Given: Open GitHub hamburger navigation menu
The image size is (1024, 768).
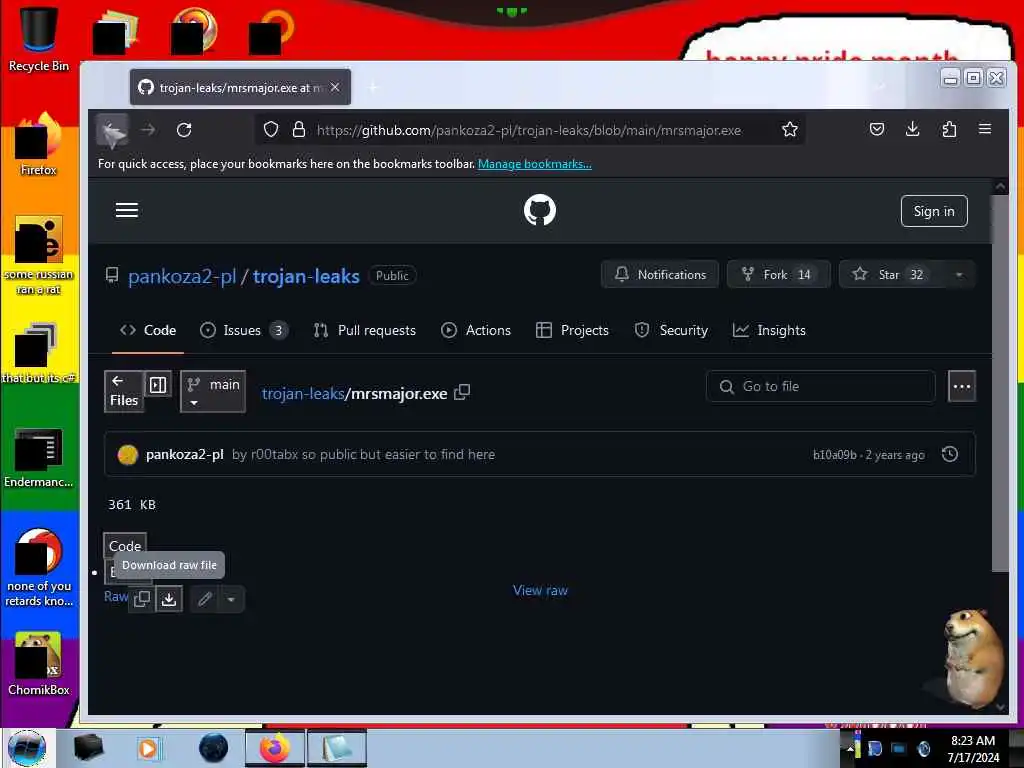Looking at the screenshot, I should point(127,210).
